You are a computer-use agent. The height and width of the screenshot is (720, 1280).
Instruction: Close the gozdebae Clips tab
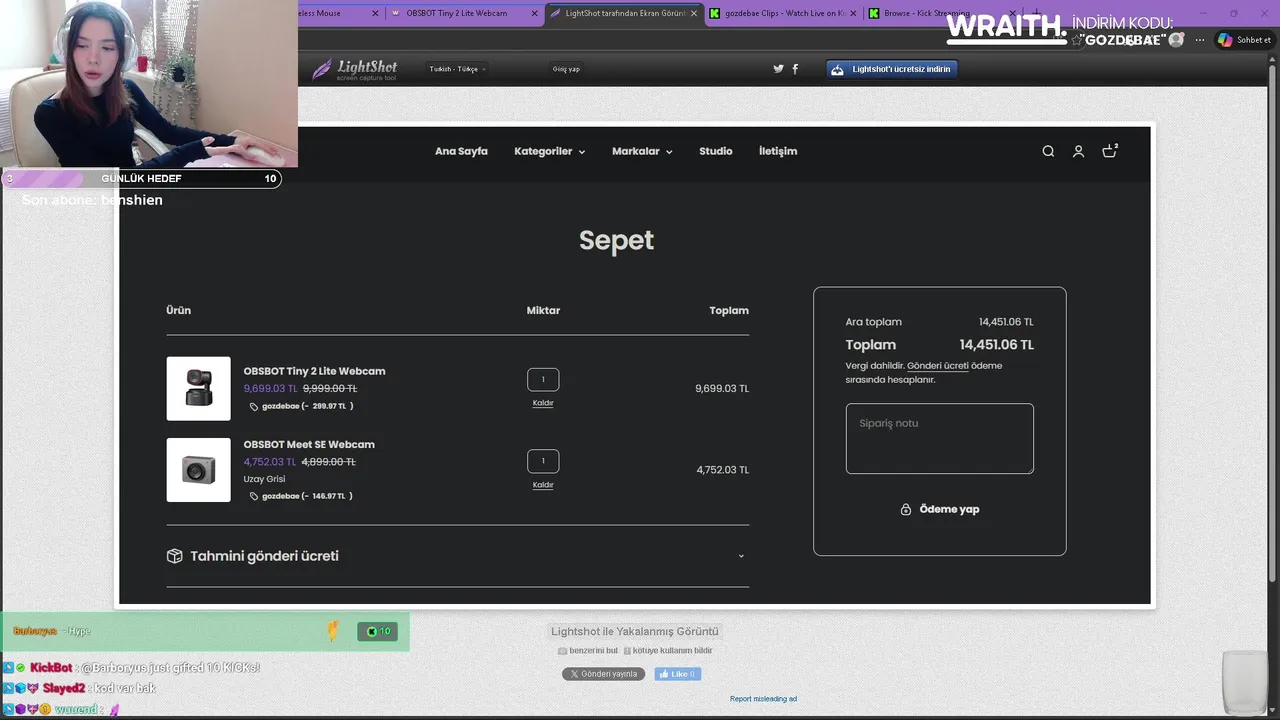pos(853,13)
